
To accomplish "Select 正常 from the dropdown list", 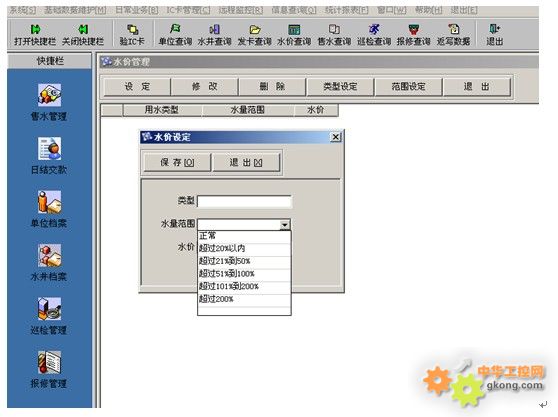I will tap(244, 236).
